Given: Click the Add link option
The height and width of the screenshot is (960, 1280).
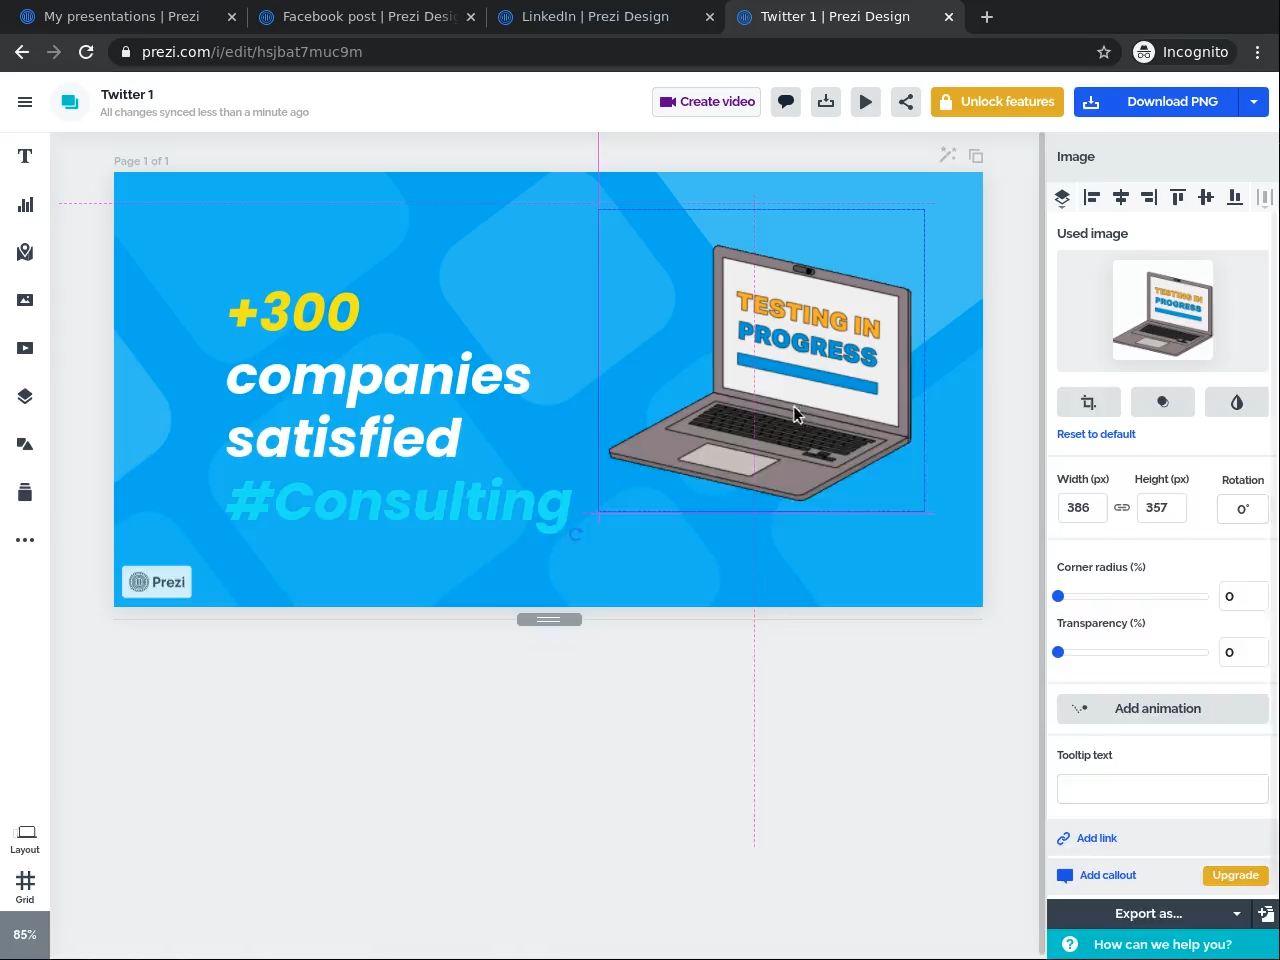Looking at the screenshot, I should [1087, 838].
